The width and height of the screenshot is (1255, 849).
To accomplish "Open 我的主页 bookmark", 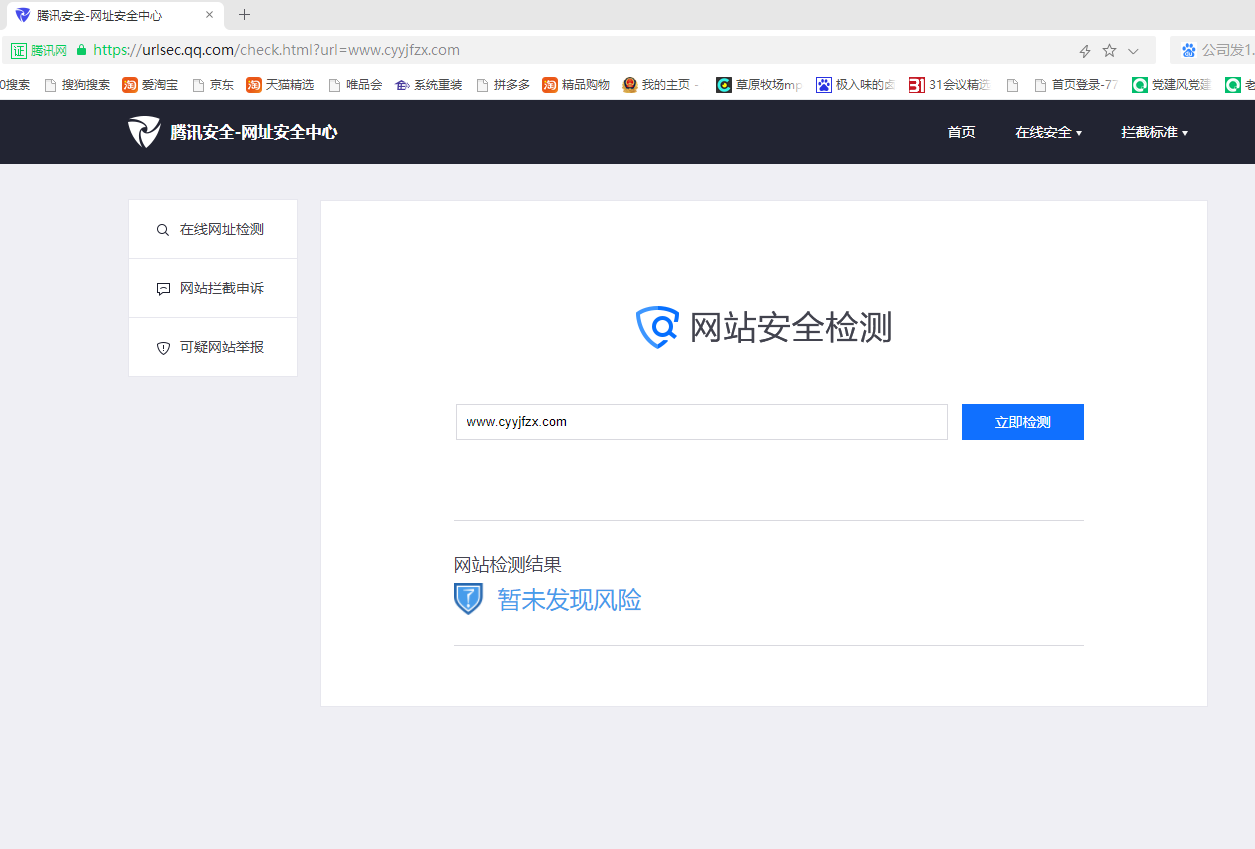I will pyautogui.click(x=661, y=85).
